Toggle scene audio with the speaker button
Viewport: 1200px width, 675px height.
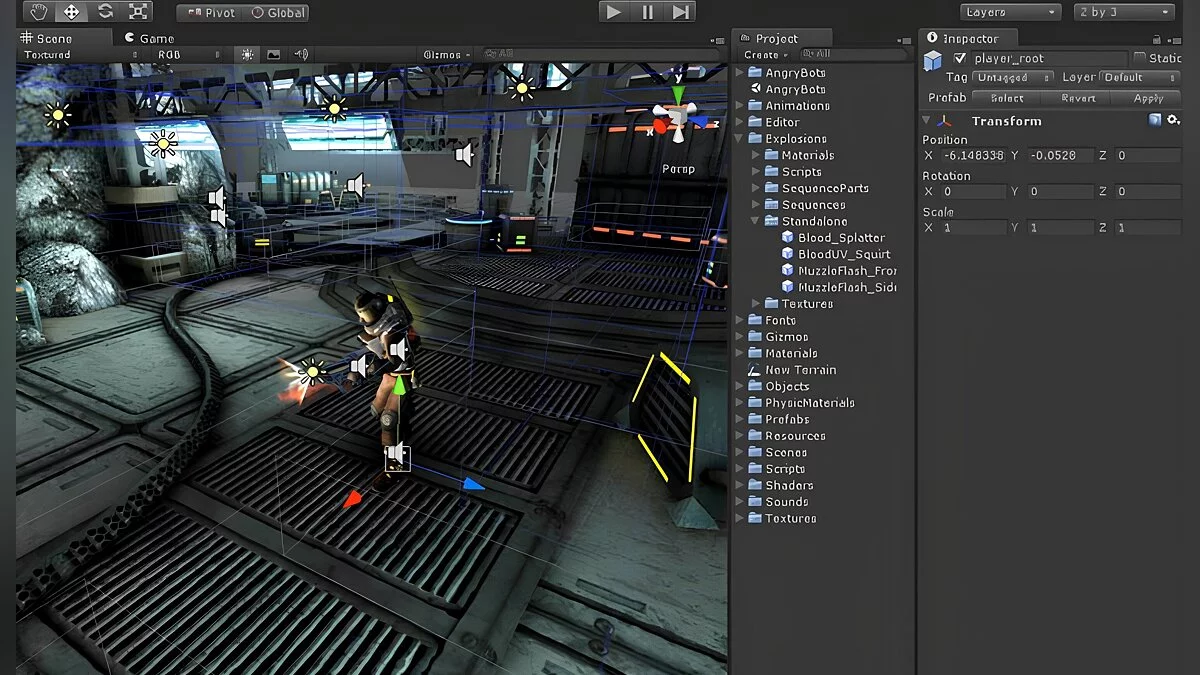point(301,55)
